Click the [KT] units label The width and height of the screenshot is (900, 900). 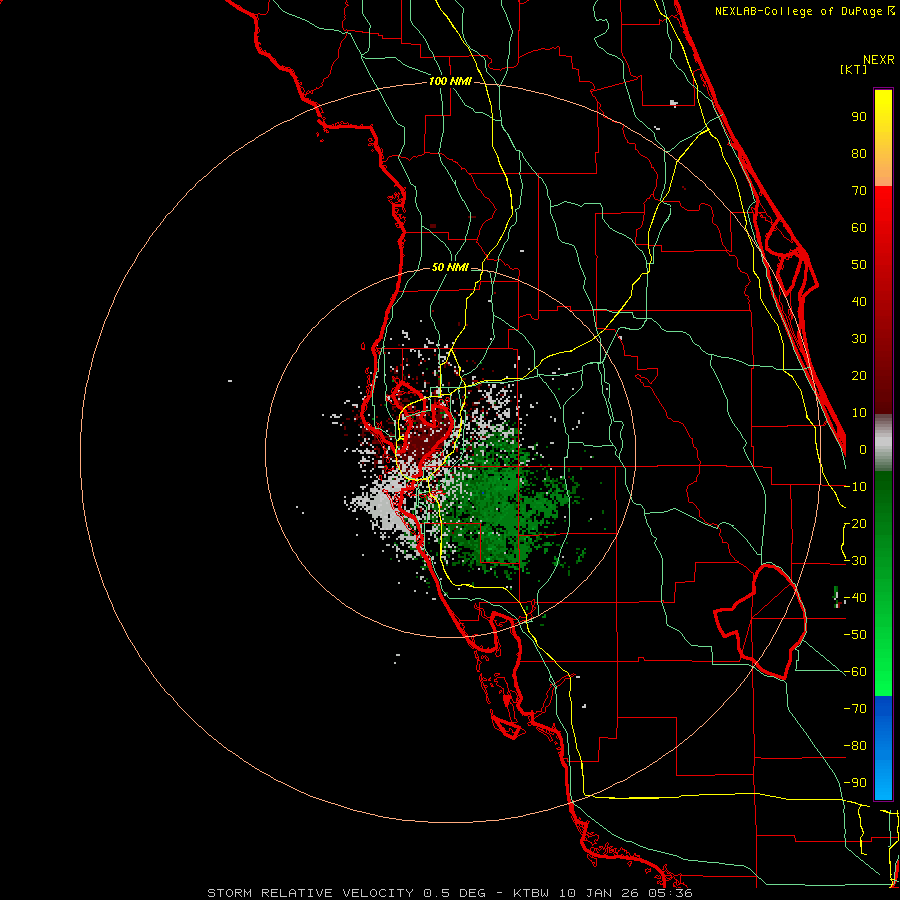coord(854,69)
